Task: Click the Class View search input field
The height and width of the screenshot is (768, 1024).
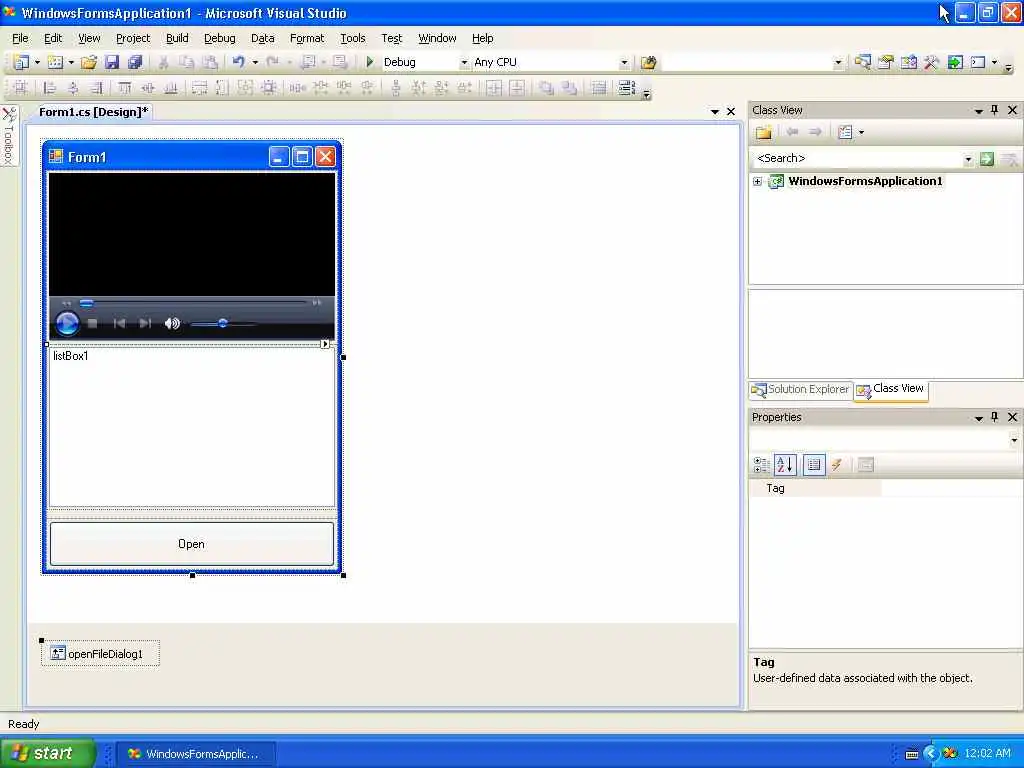Action: pyautogui.click(x=856, y=159)
